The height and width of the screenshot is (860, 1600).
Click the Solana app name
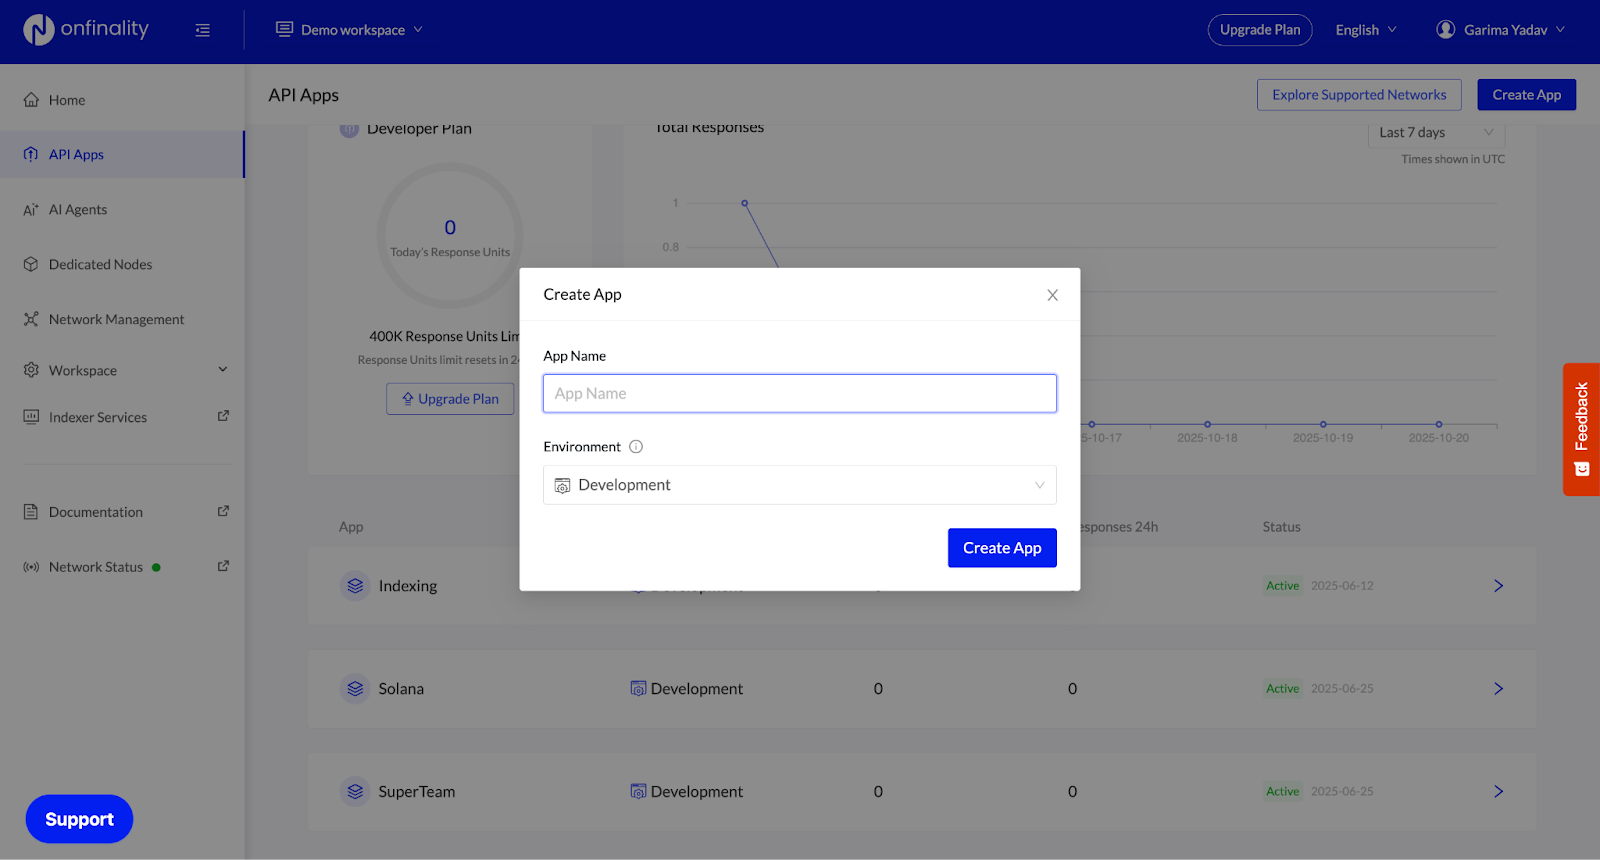401,689
